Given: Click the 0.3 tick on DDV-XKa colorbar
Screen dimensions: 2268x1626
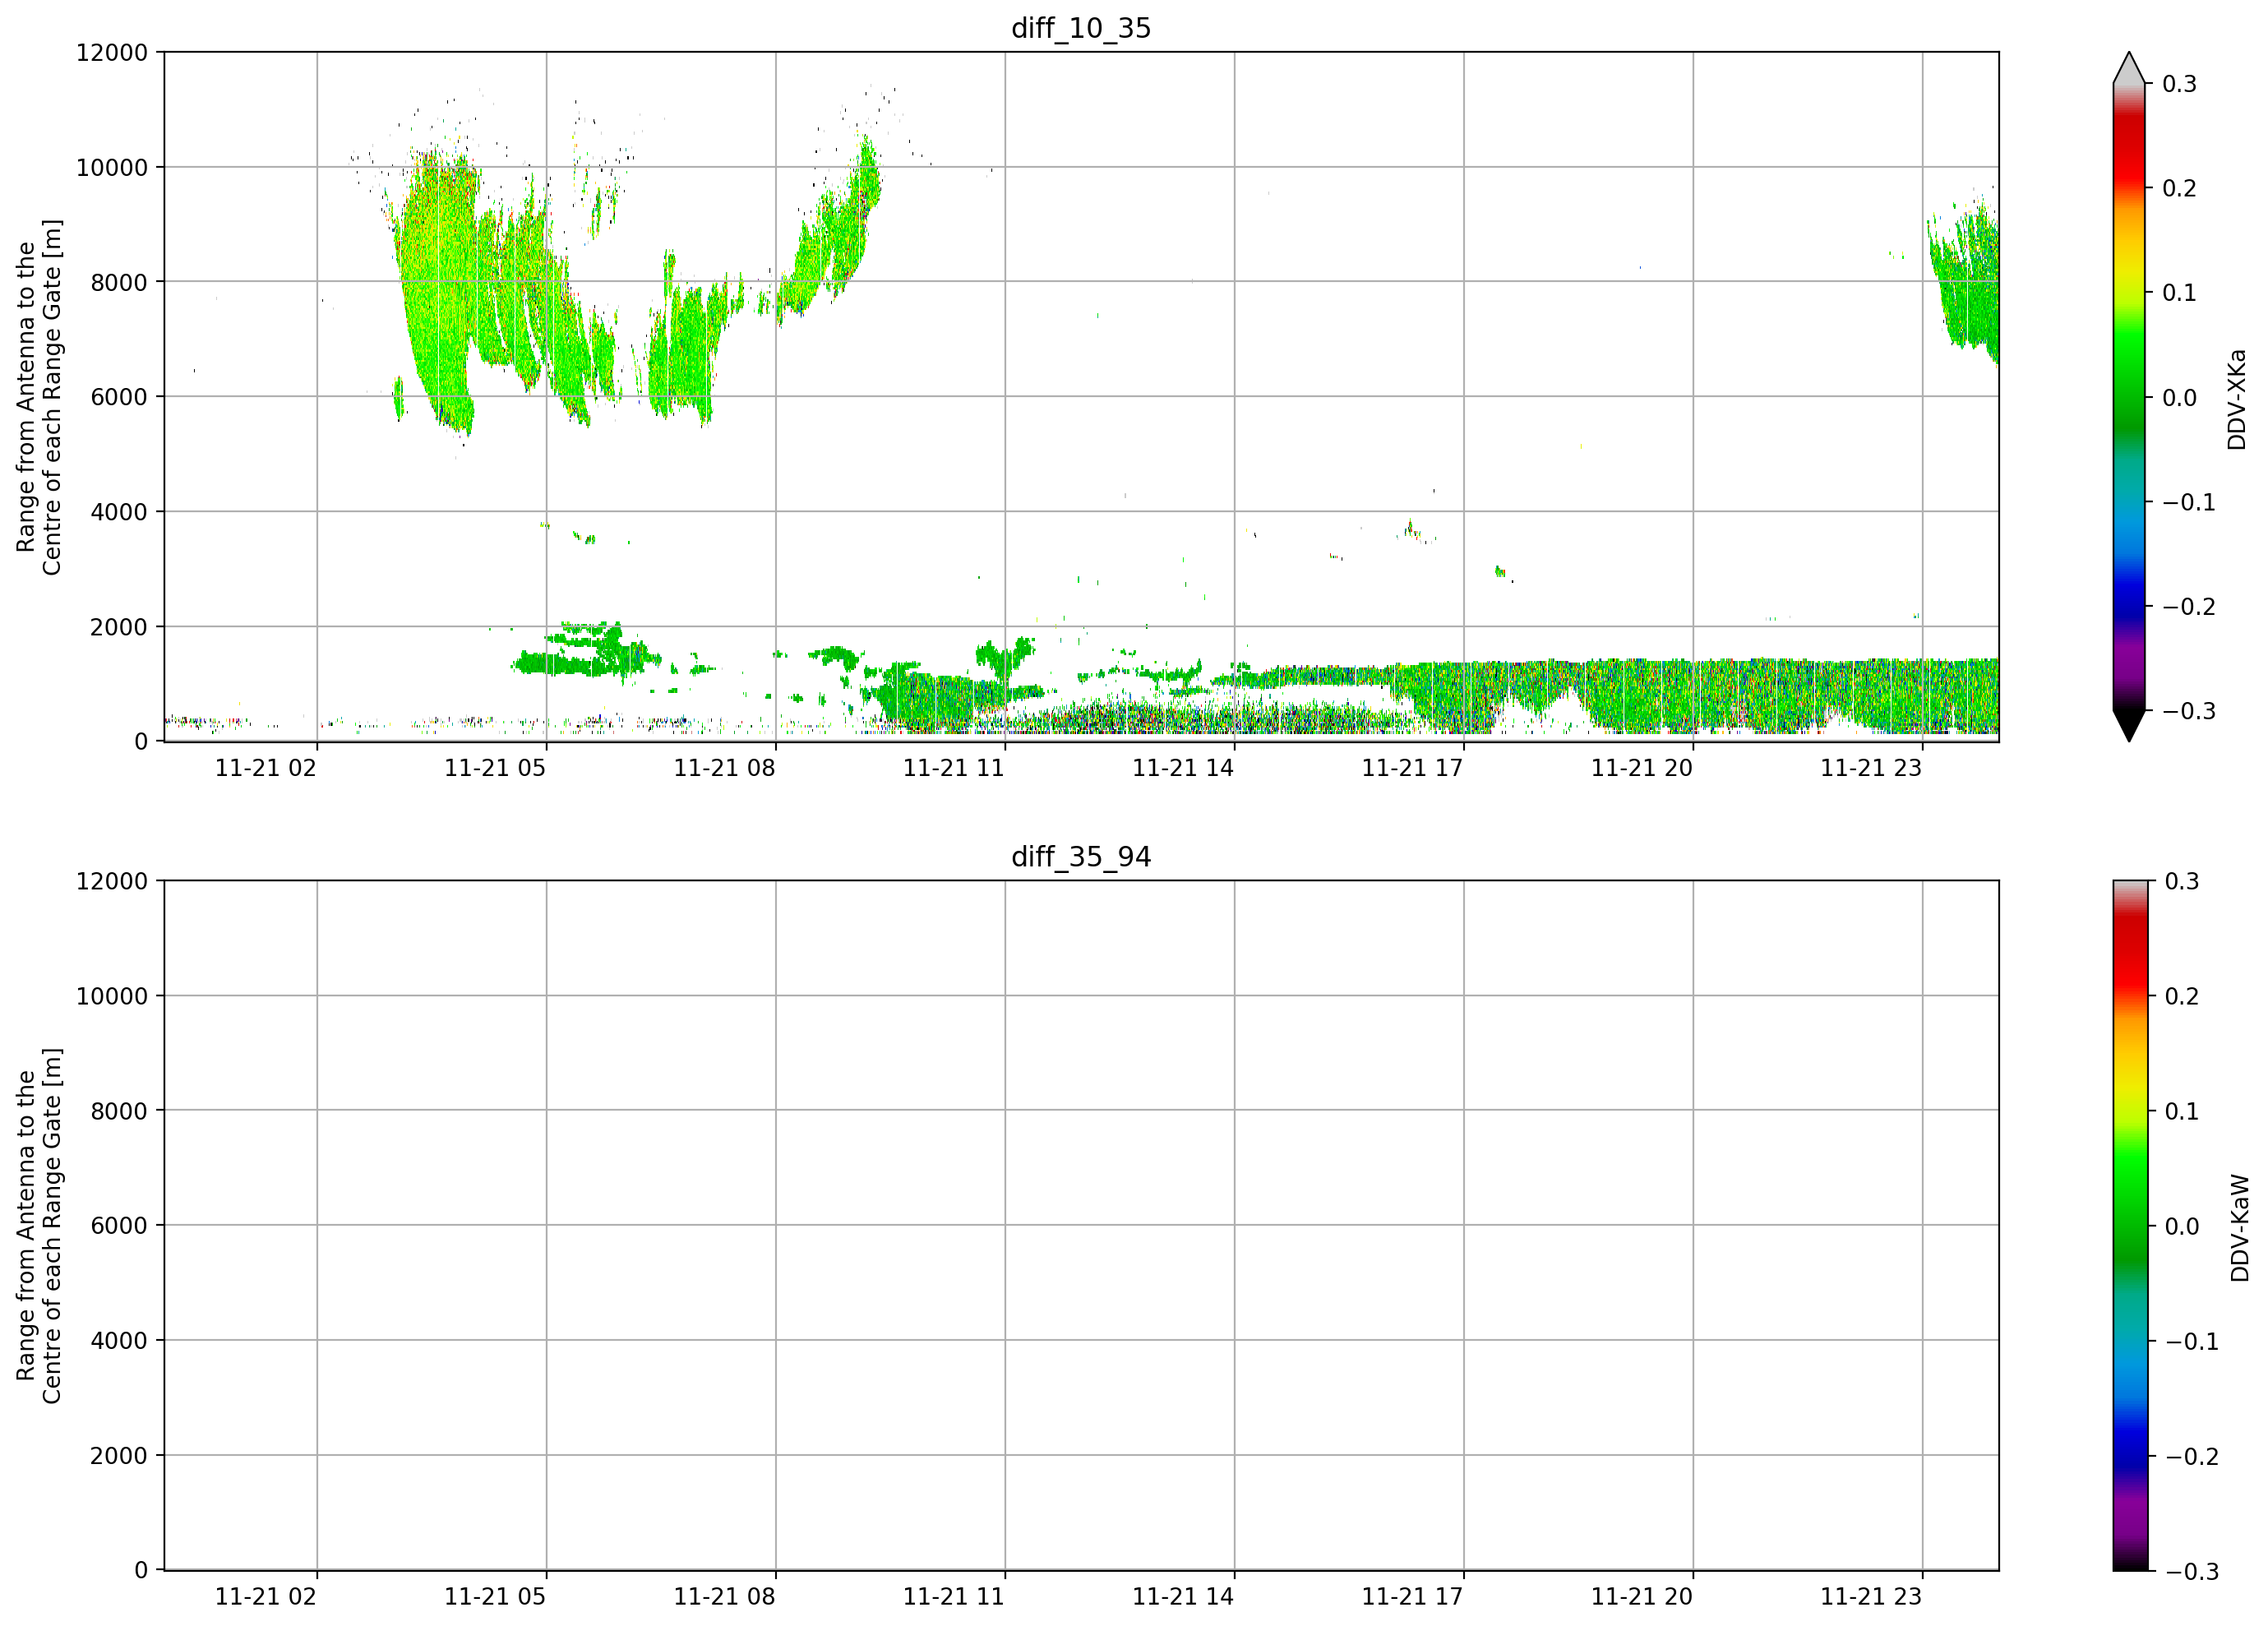Looking at the screenshot, I should click(x=2180, y=84).
